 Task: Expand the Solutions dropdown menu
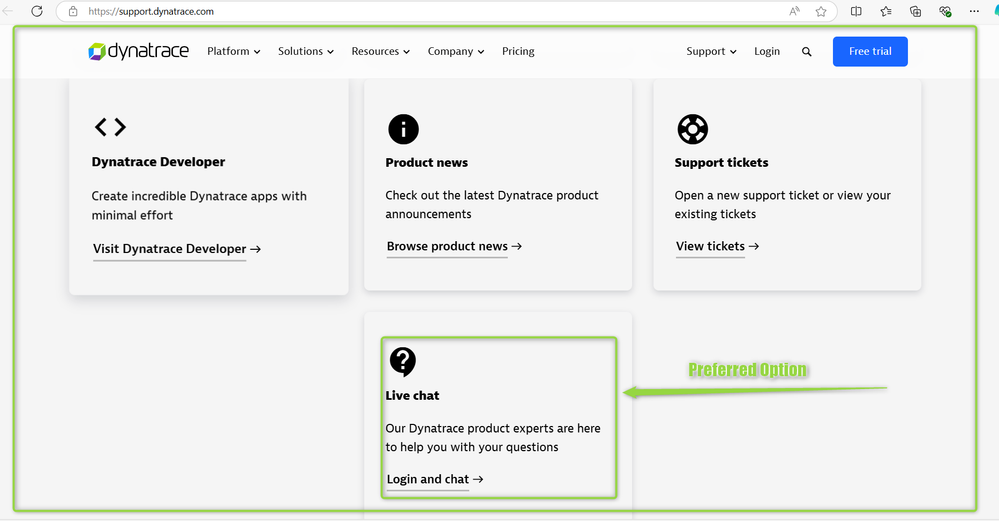coord(306,52)
